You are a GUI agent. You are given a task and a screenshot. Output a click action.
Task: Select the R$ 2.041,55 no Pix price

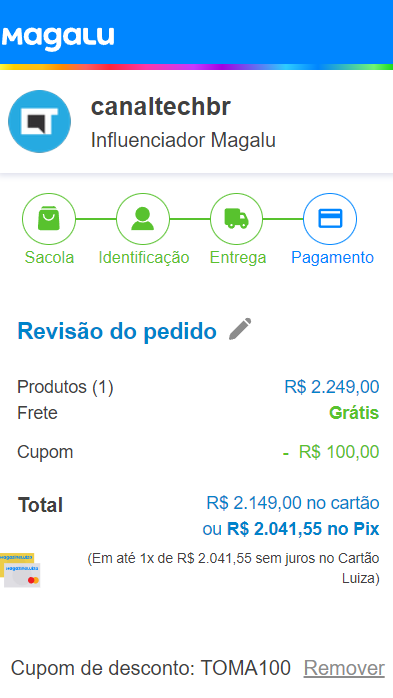[x=303, y=529]
